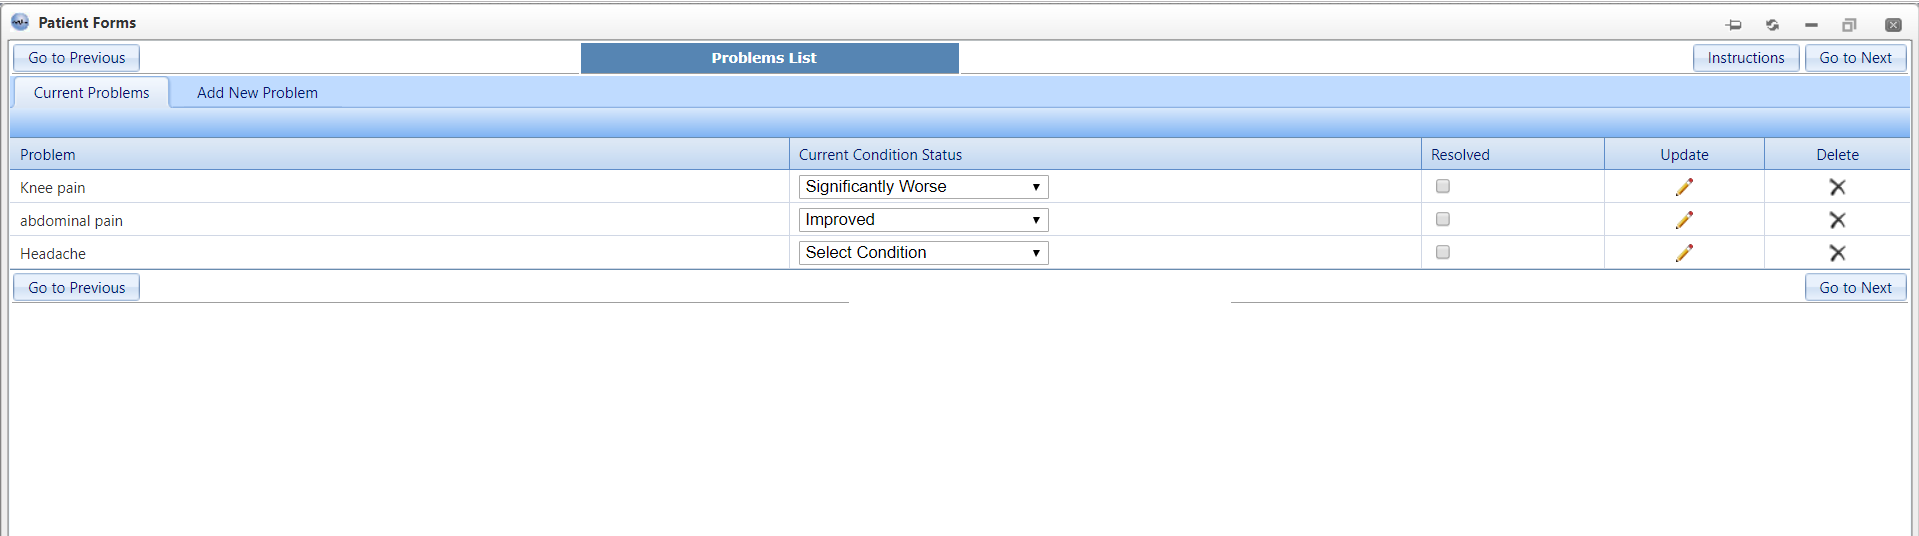Viewport: 1919px width, 536px height.
Task: Check Resolved for abdominal pain
Action: pyautogui.click(x=1443, y=219)
